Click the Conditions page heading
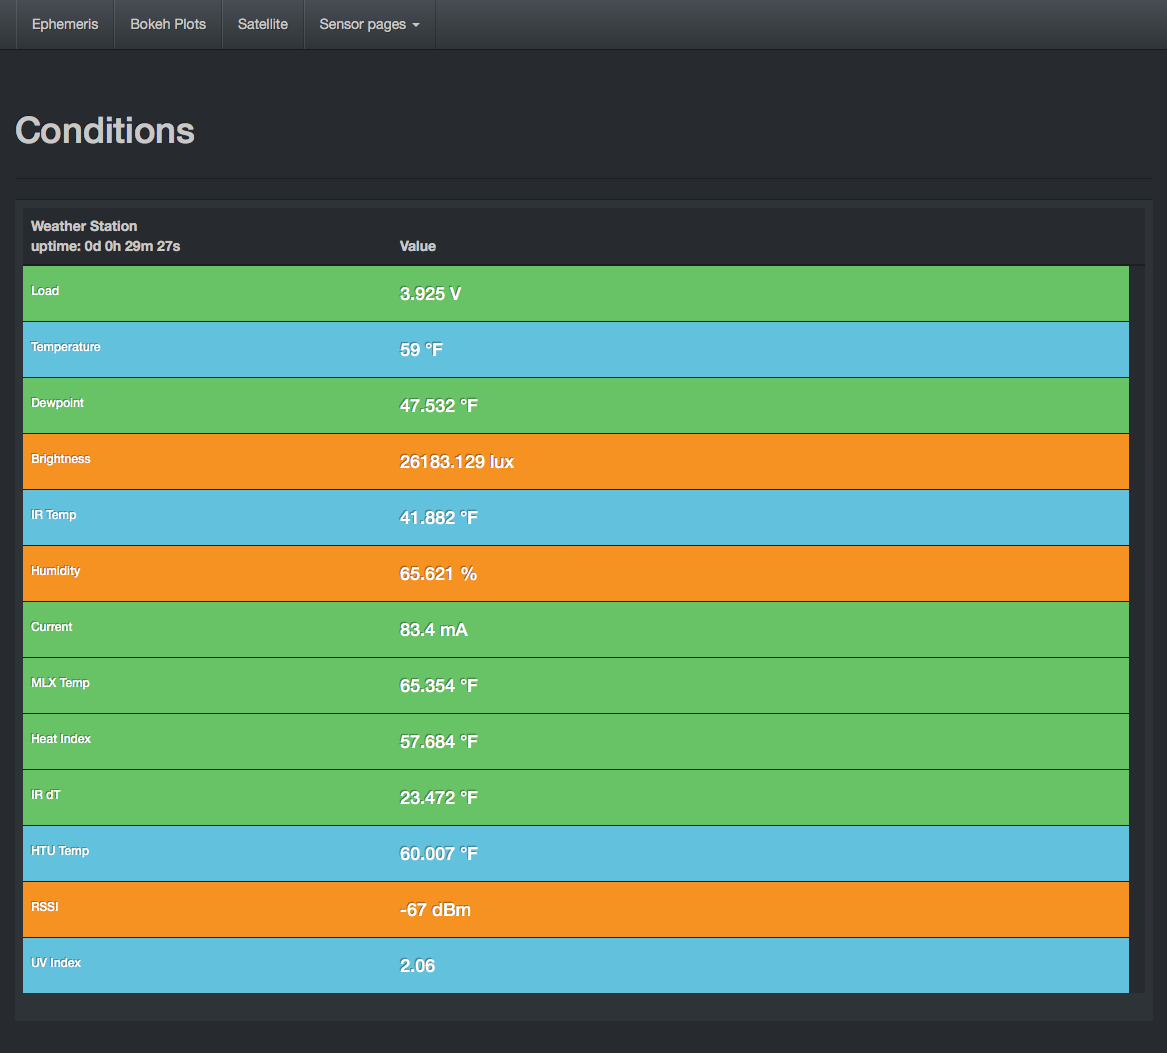The image size is (1167, 1053). [x=105, y=131]
